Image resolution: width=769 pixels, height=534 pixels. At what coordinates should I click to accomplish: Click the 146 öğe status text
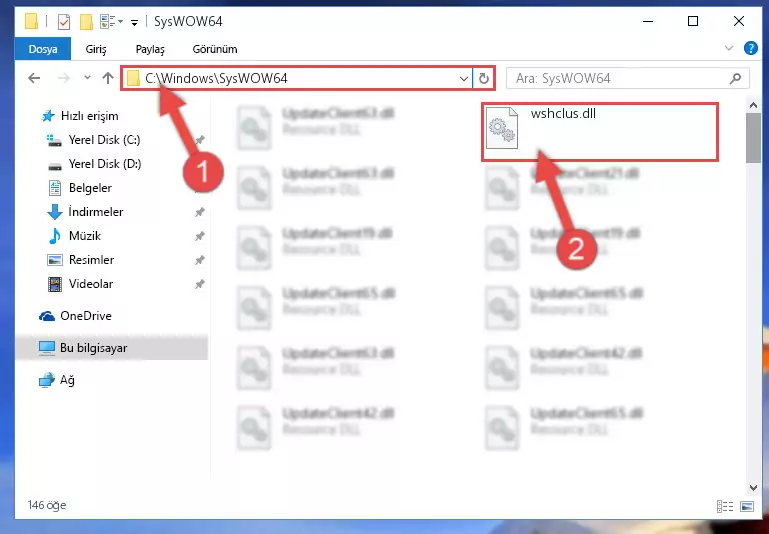click(x=47, y=505)
